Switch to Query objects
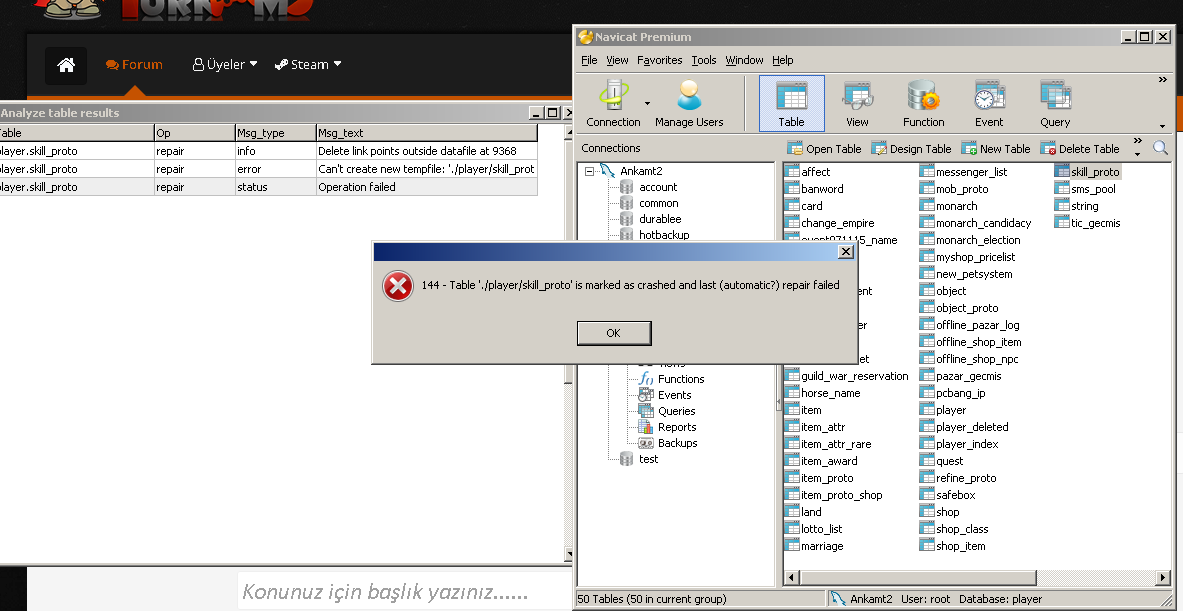Viewport: 1183px width, 611px height. (1055, 103)
